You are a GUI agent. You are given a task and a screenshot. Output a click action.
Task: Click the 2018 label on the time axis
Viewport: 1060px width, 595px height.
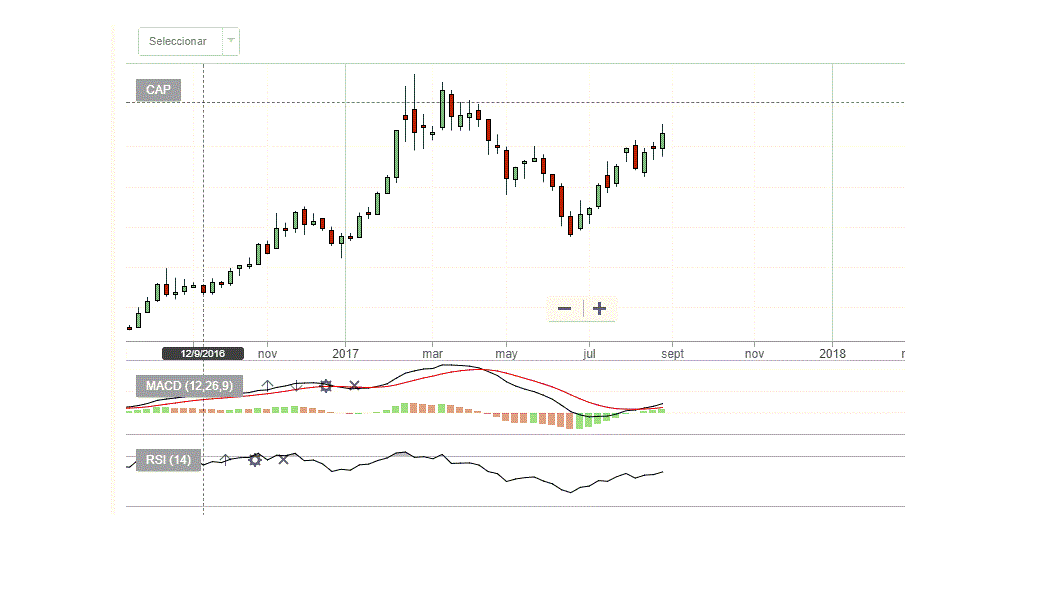832,354
